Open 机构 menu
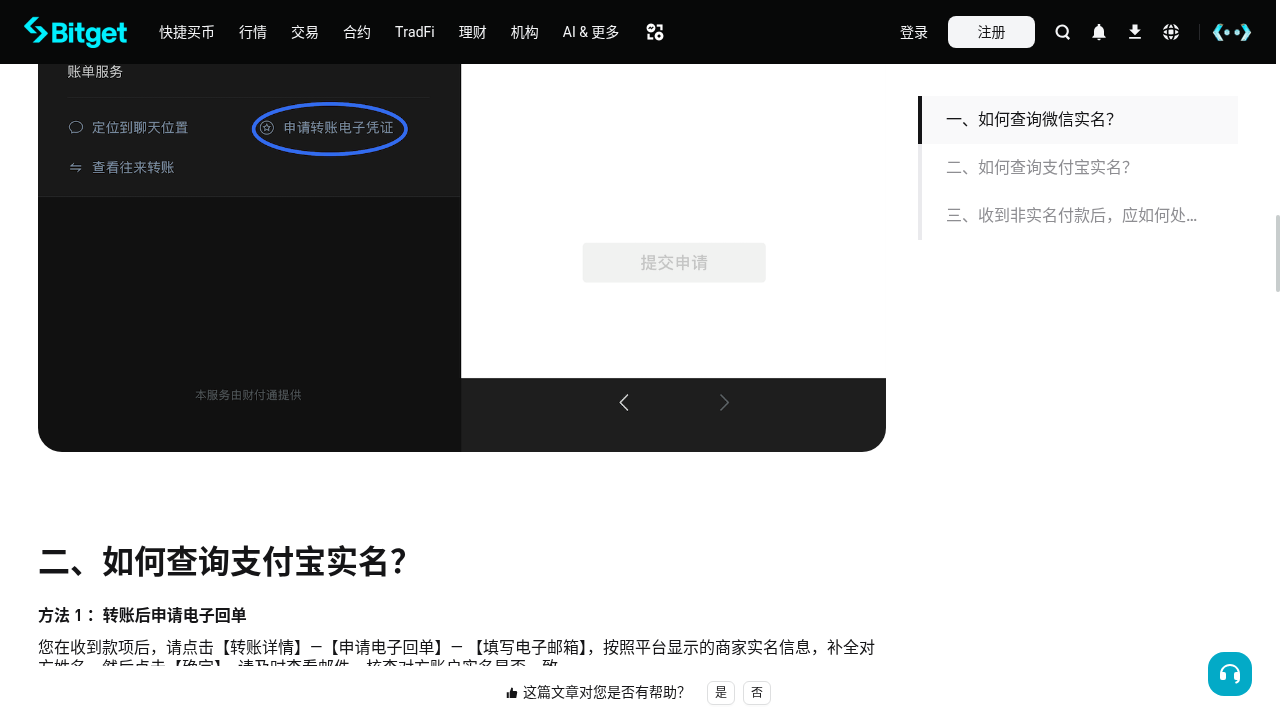Image resolution: width=1280 pixels, height=720 pixels. pos(525,32)
